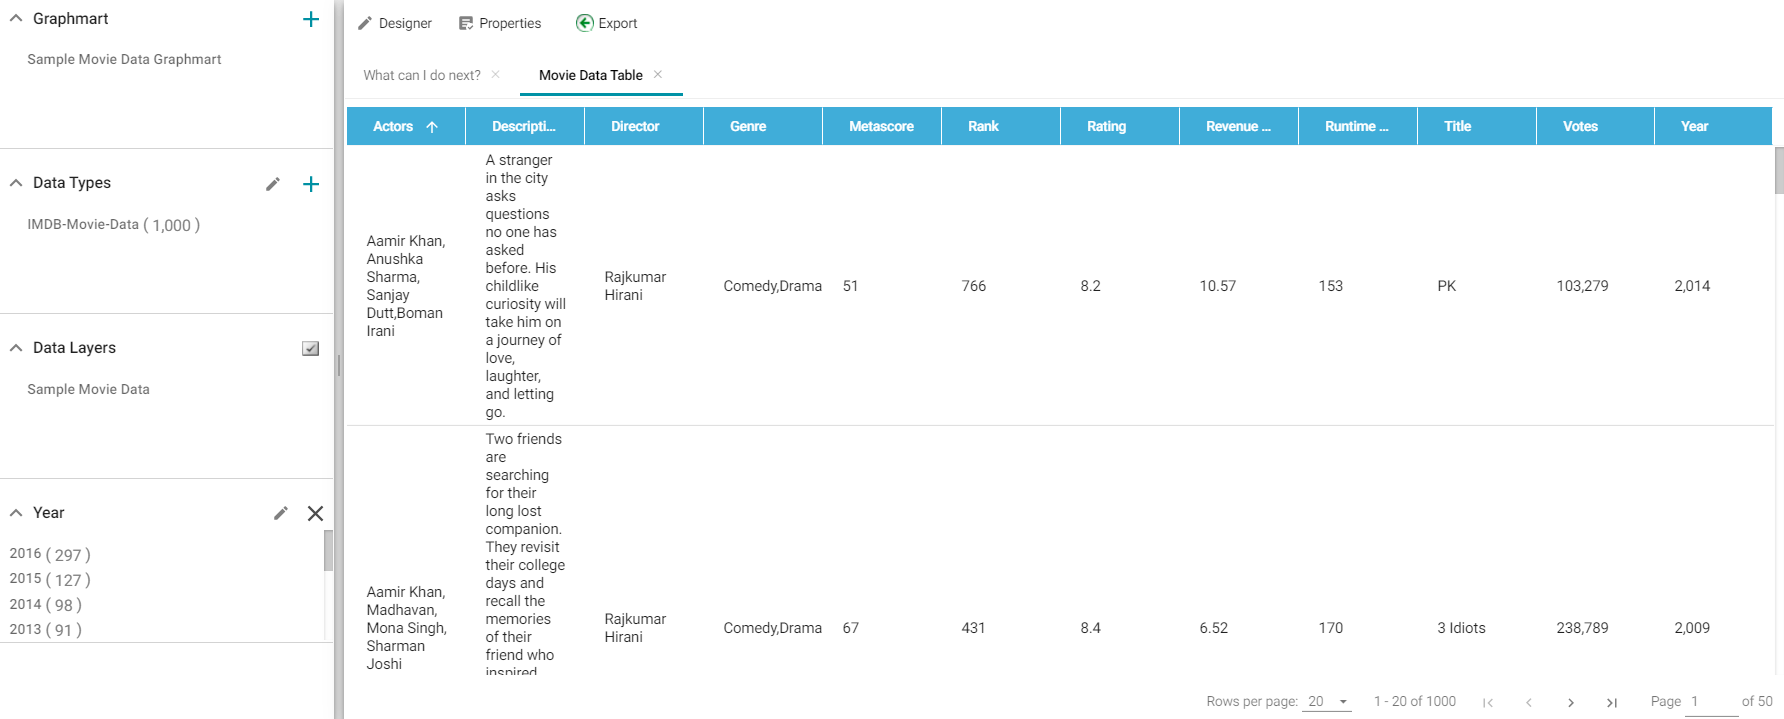This screenshot has height=719, width=1784.
Task: Sort table by Revenue column
Action: (x=1238, y=126)
